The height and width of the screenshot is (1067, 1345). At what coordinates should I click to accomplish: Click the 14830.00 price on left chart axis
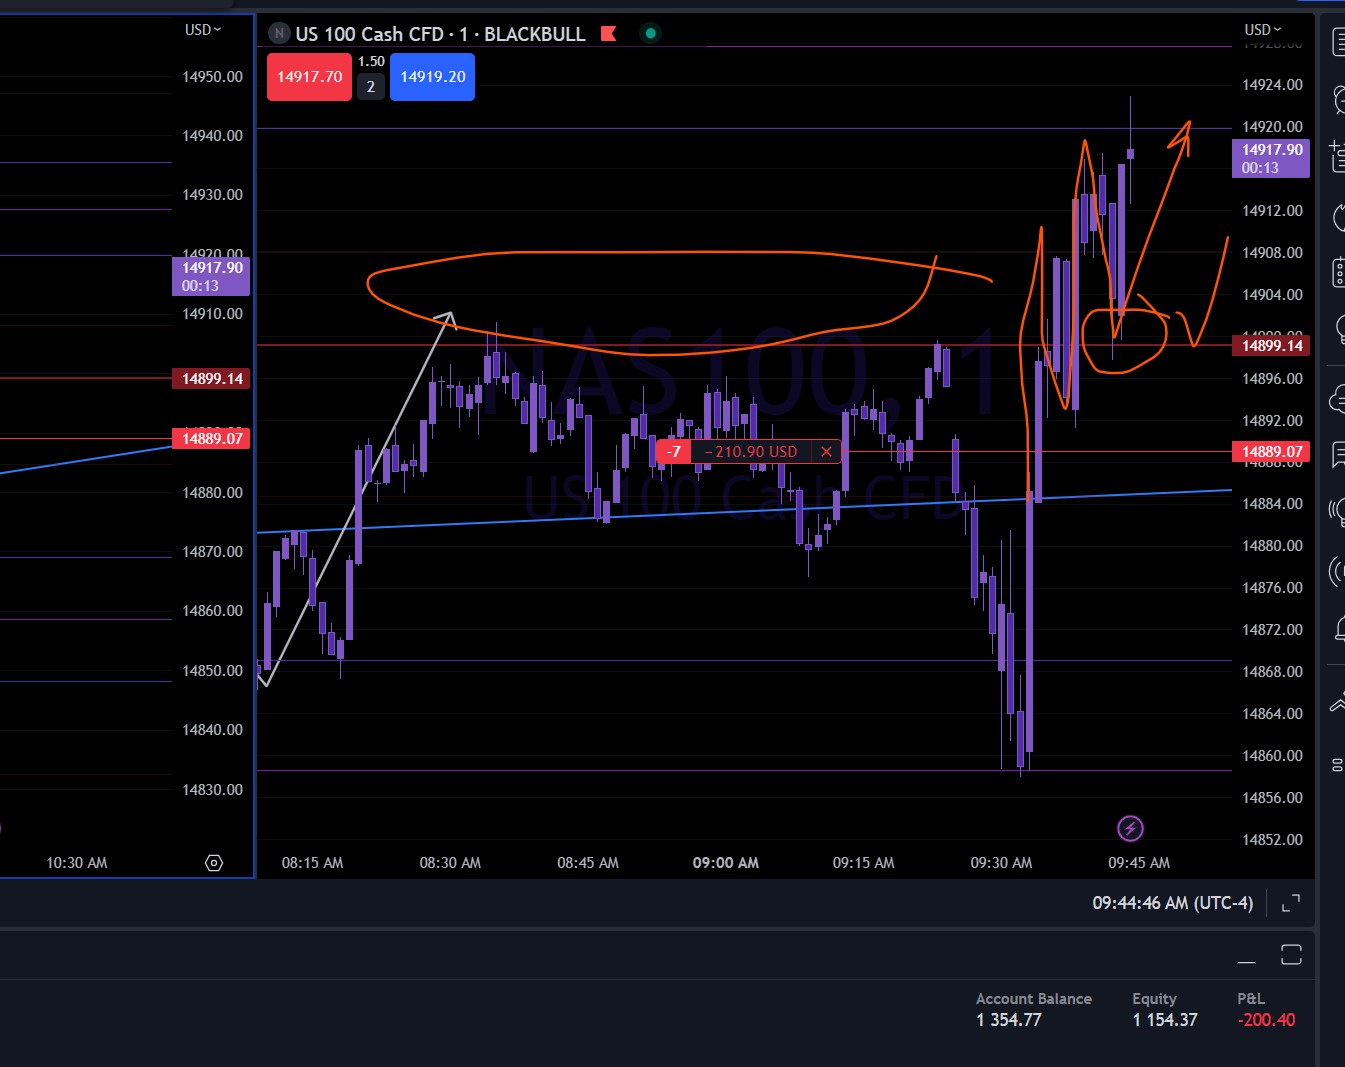point(212,790)
